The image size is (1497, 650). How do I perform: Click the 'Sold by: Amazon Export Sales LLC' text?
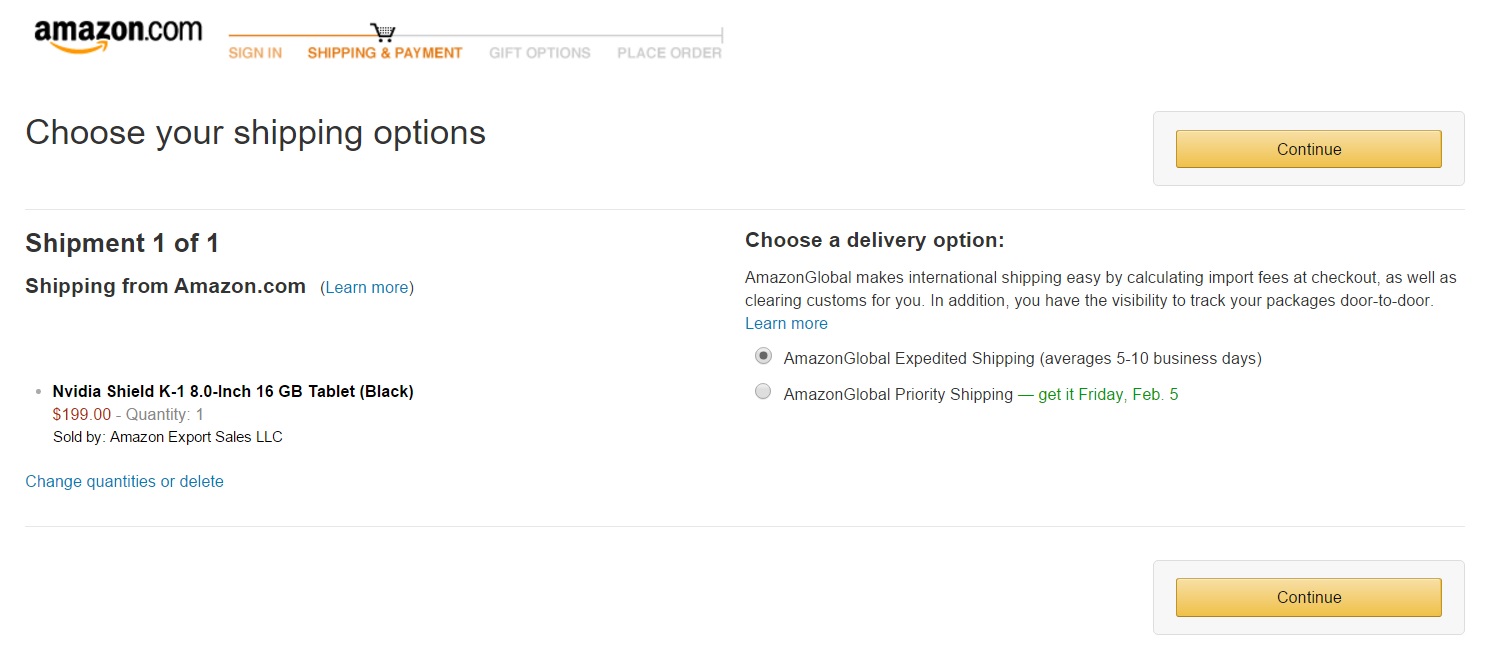[168, 437]
